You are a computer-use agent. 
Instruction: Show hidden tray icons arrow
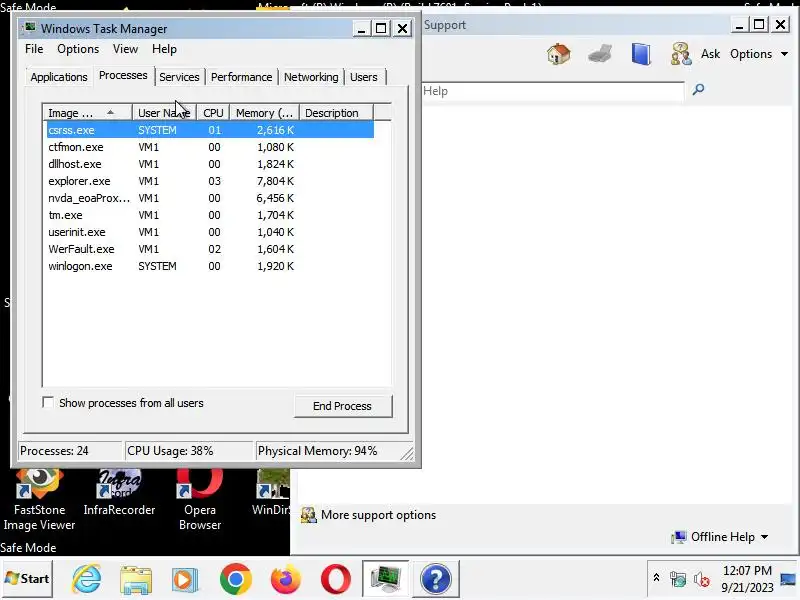tap(656, 578)
